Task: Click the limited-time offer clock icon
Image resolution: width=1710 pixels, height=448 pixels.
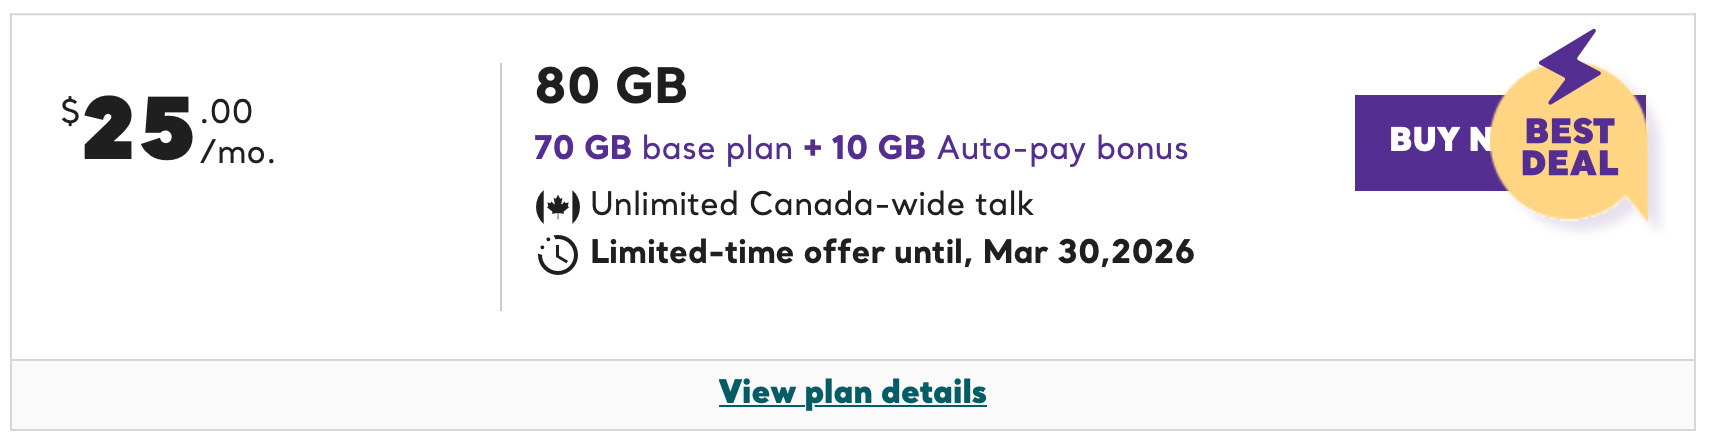Action: click(557, 254)
